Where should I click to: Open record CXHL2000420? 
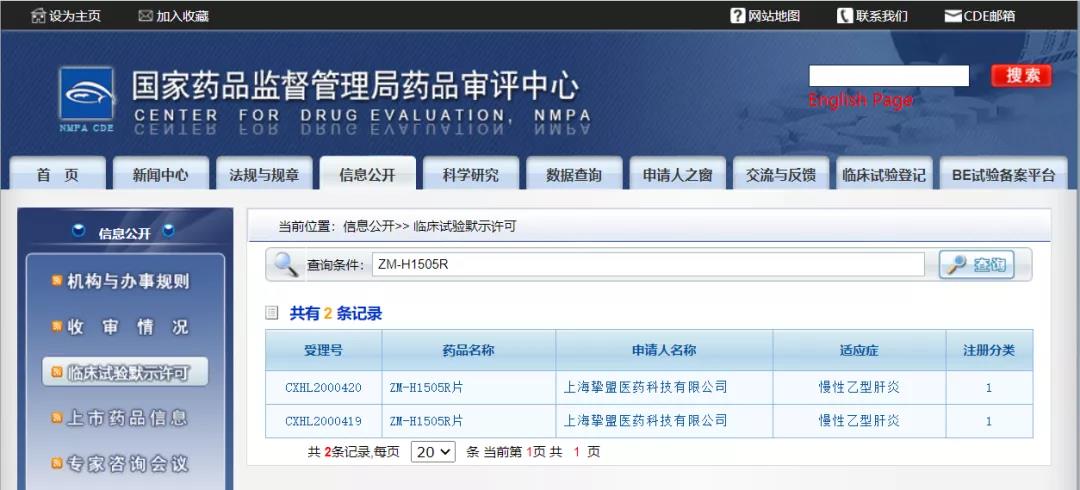pos(323,388)
